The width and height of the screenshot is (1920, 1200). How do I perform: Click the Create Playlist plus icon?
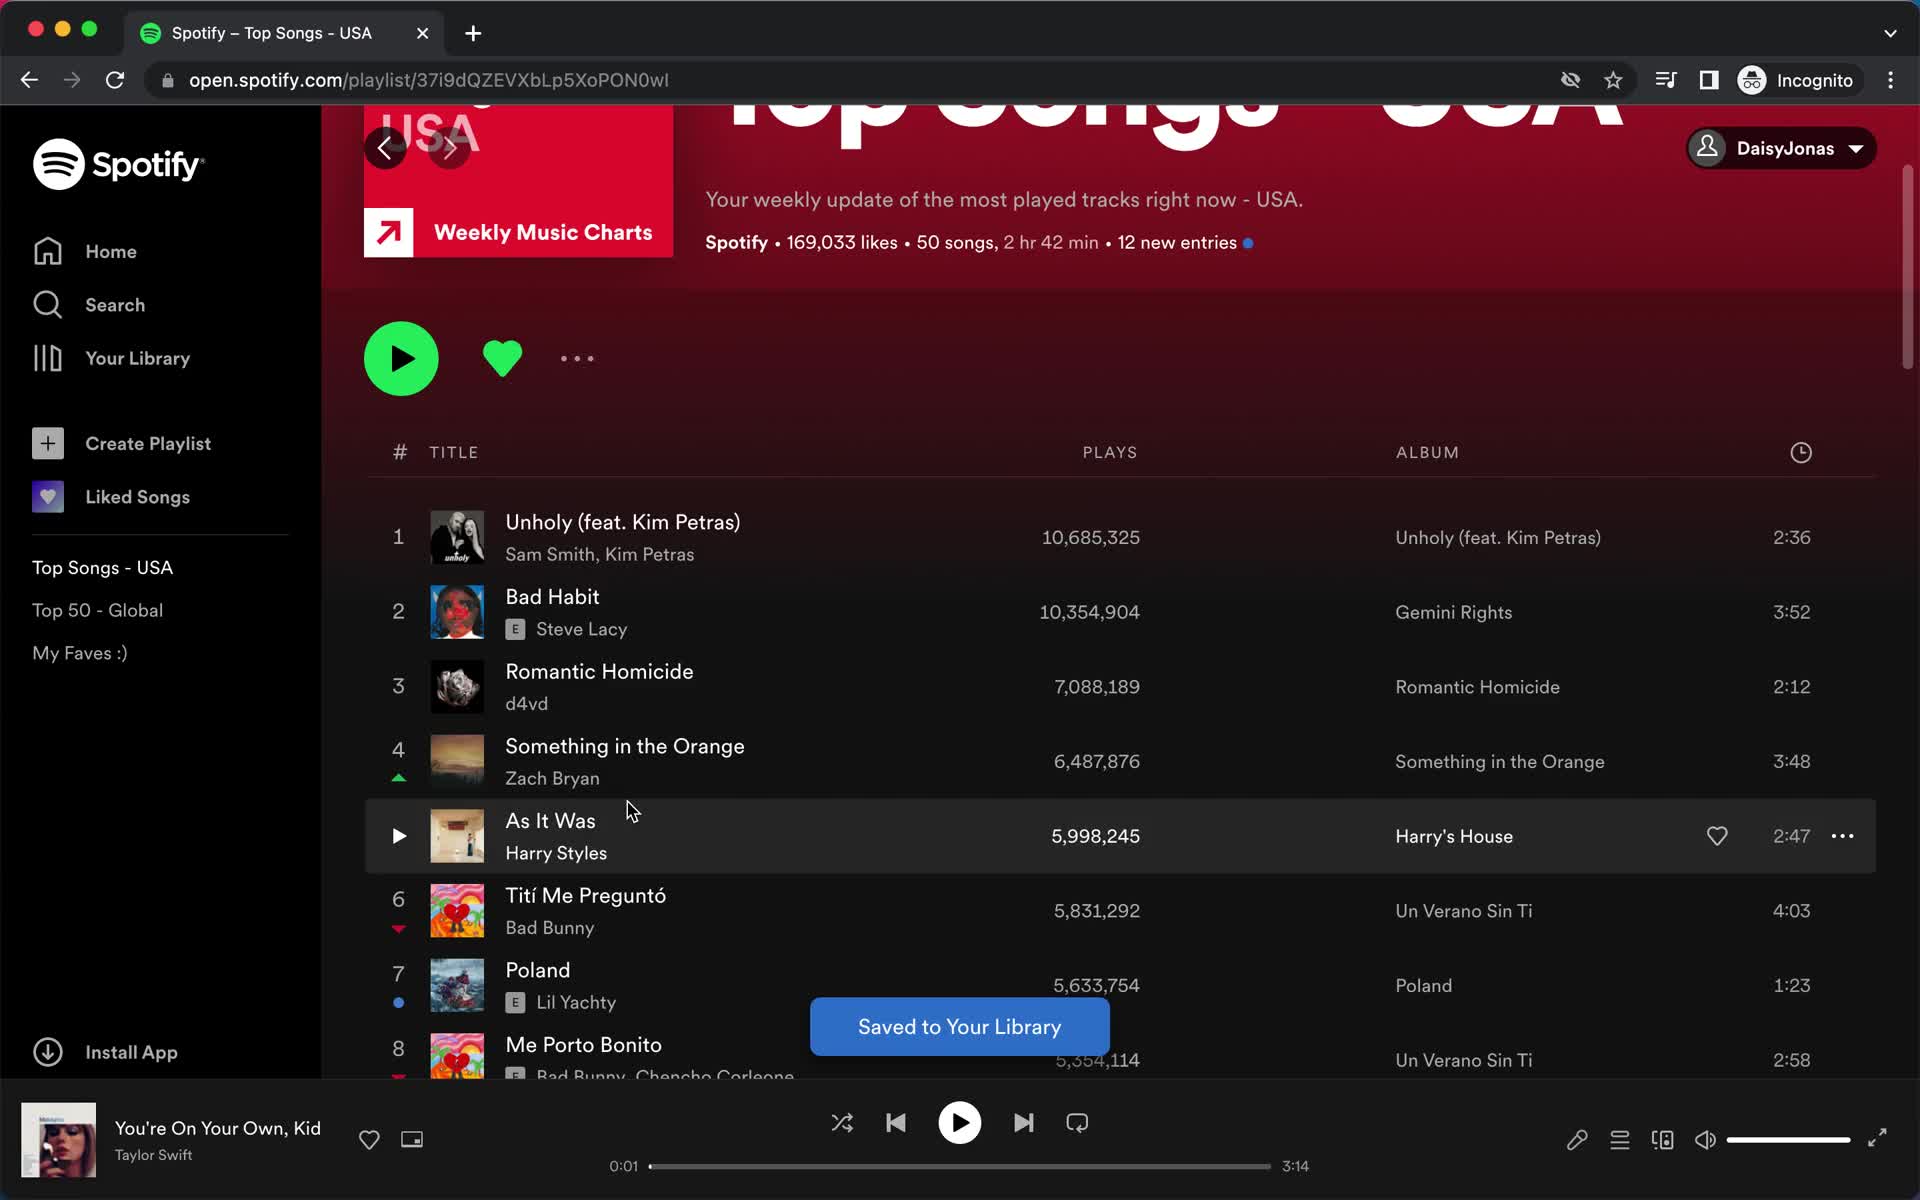click(x=48, y=443)
